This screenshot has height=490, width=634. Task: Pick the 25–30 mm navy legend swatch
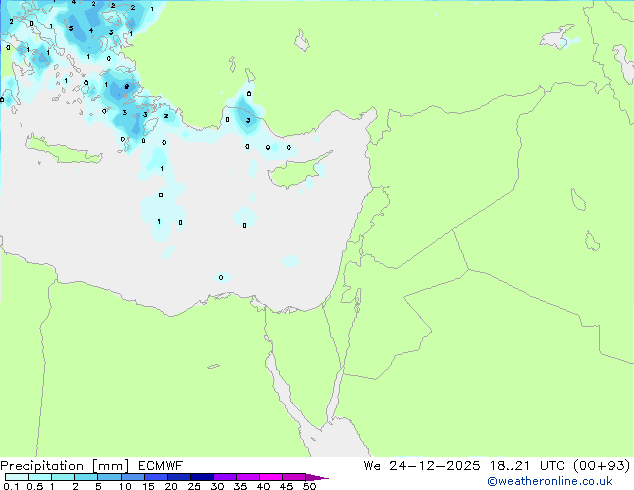201,477
